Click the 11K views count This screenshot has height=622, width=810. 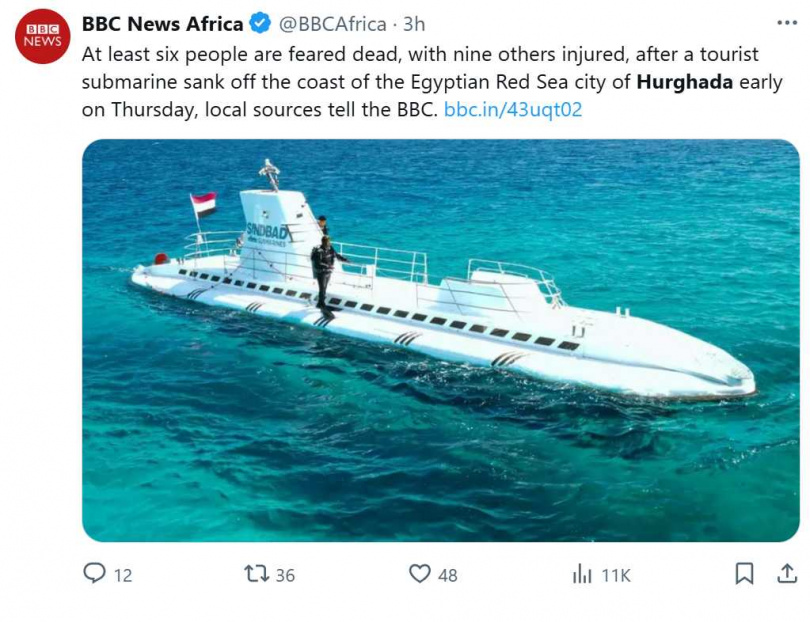tap(615, 575)
